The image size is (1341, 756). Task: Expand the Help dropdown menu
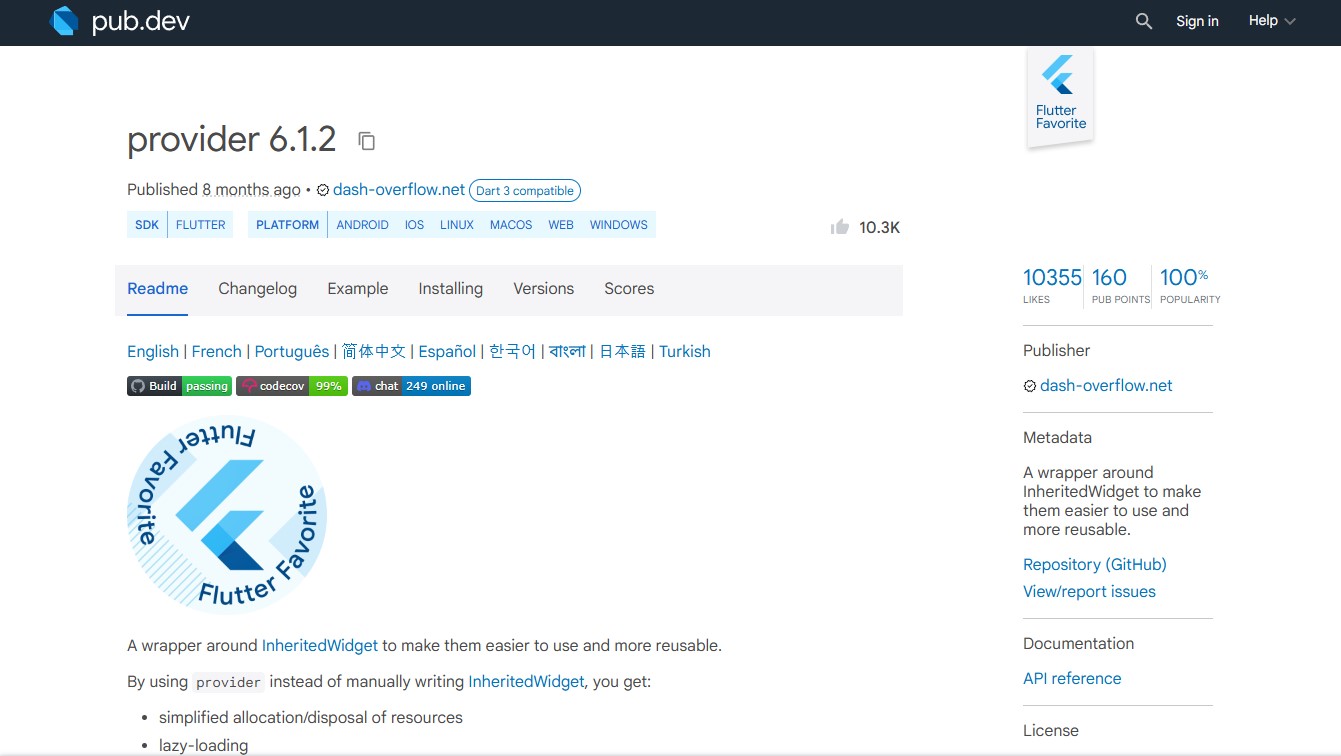(x=1272, y=21)
